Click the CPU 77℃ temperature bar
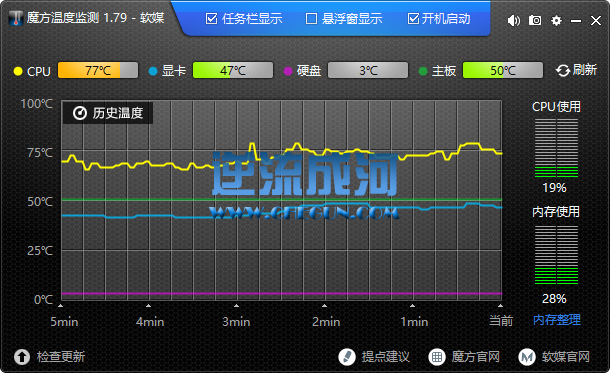Viewport: 610px width, 373px height. point(98,70)
